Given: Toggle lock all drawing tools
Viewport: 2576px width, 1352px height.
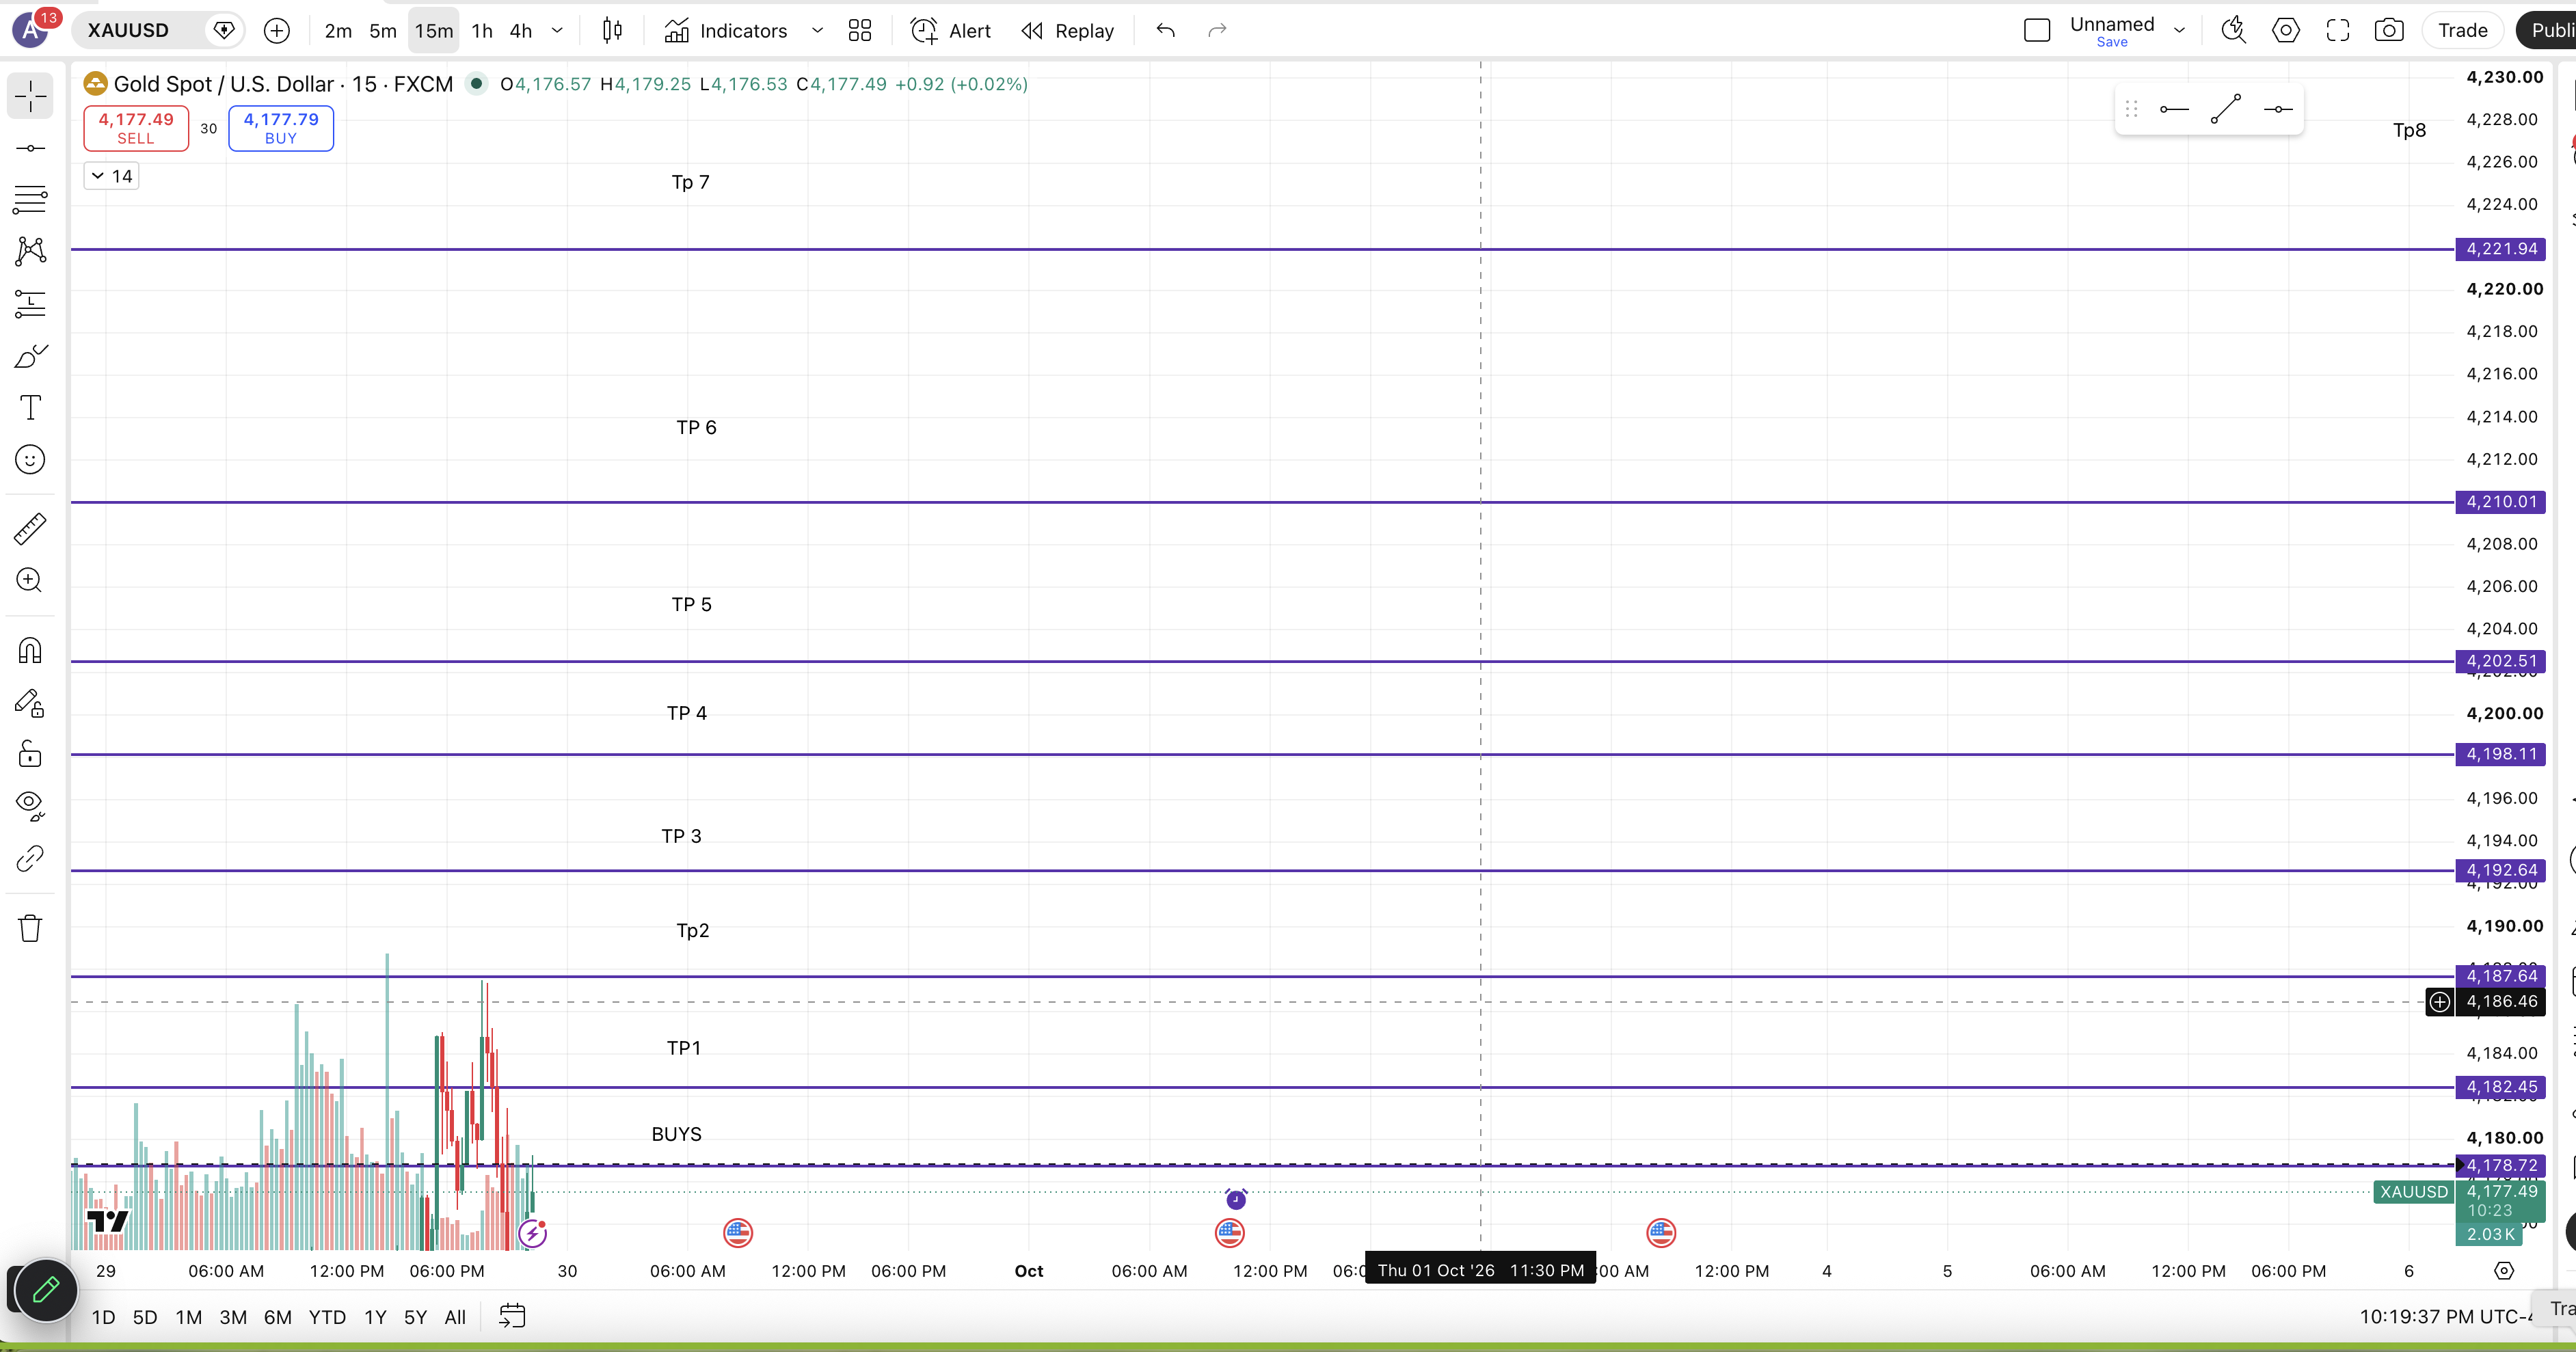Looking at the screenshot, I should click(x=30, y=754).
